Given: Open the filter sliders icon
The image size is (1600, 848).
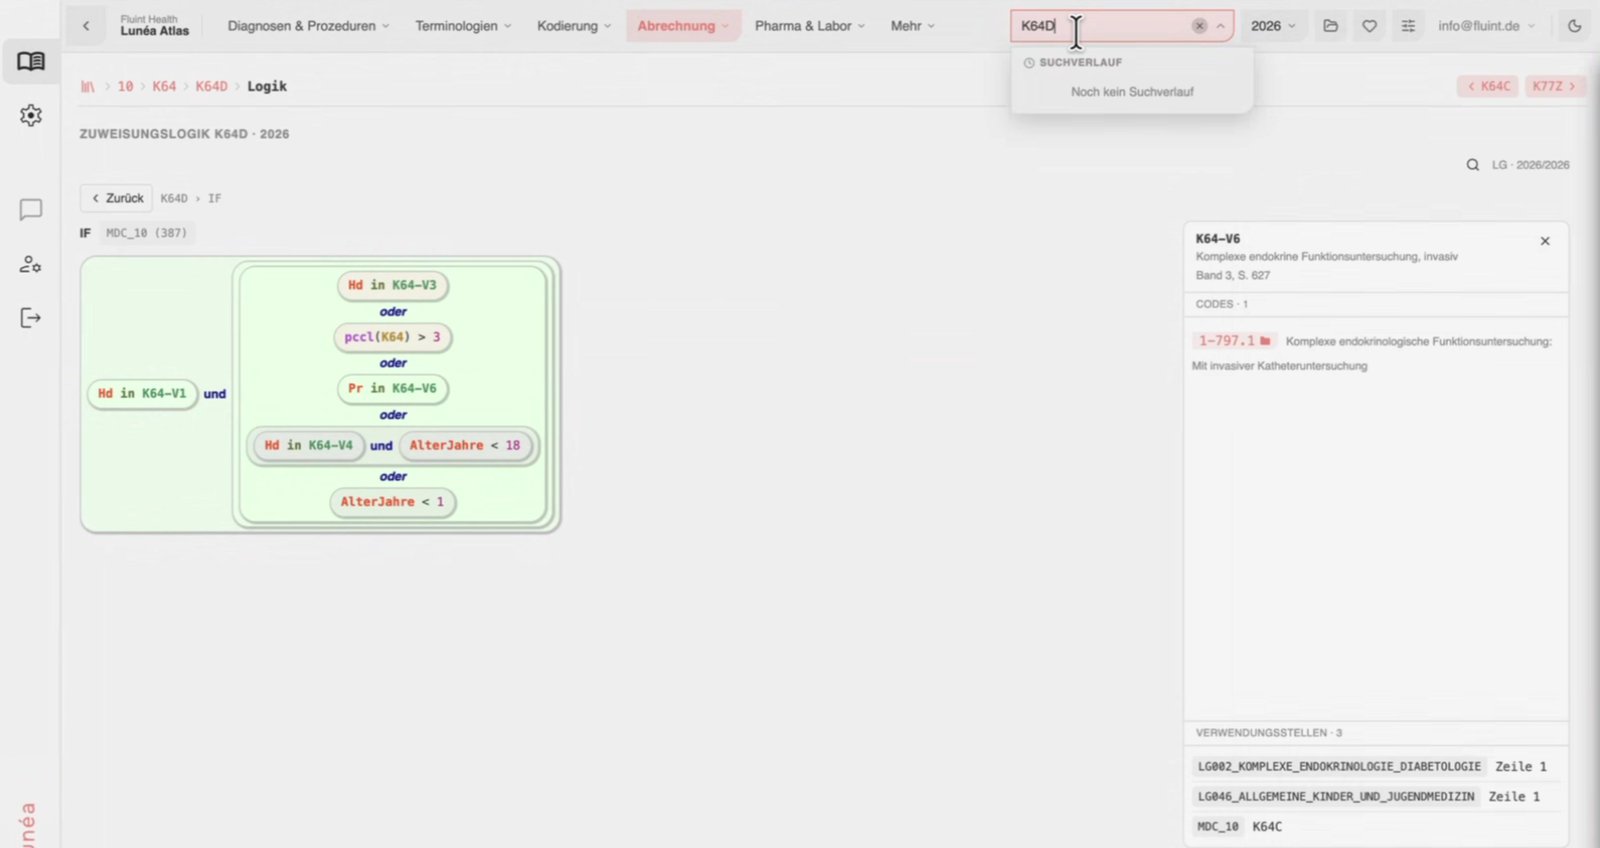Looking at the screenshot, I should click(1408, 26).
